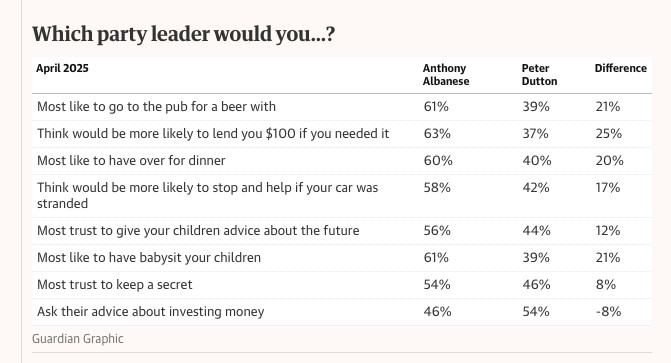Click the Guardian Graphic credit text
Image resolution: width=671 pixels, height=363 pixels.
click(x=77, y=339)
